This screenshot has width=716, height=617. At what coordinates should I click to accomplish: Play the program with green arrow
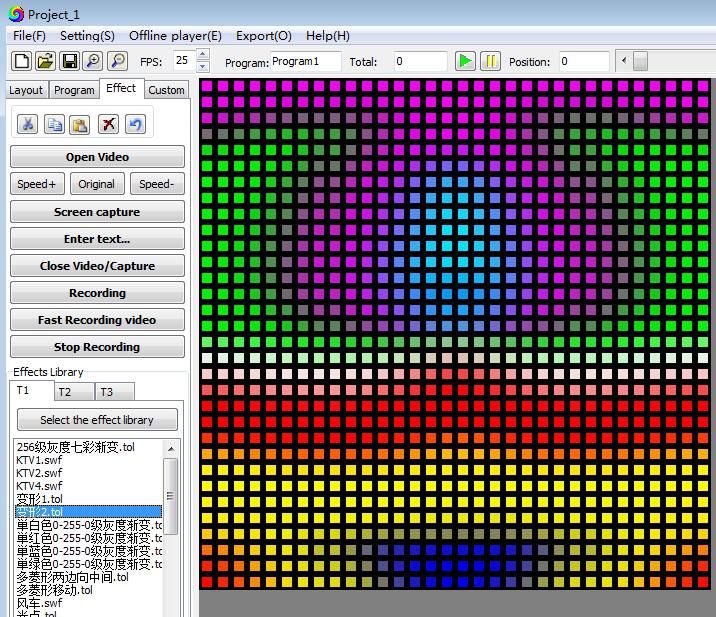click(465, 61)
